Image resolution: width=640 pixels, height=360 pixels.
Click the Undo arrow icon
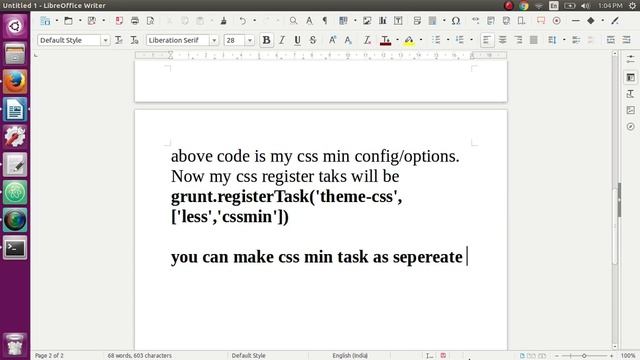[x=243, y=21]
